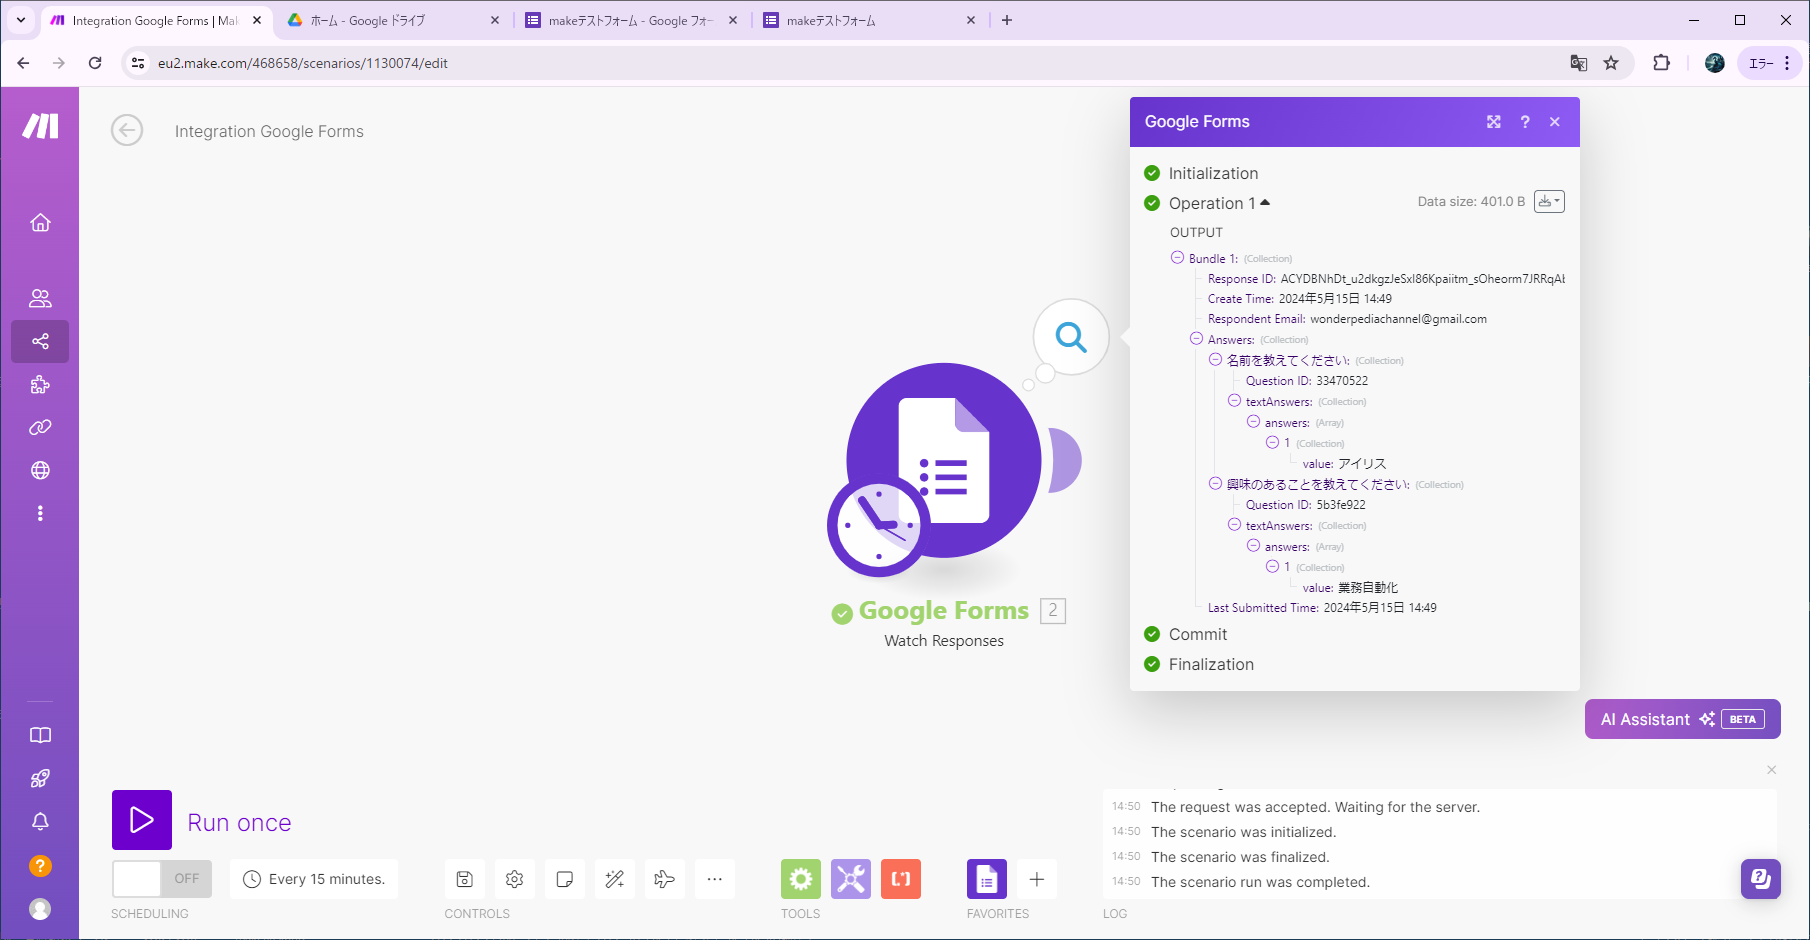Click the Save scenario icon
This screenshot has width=1810, height=940.
(465, 879)
